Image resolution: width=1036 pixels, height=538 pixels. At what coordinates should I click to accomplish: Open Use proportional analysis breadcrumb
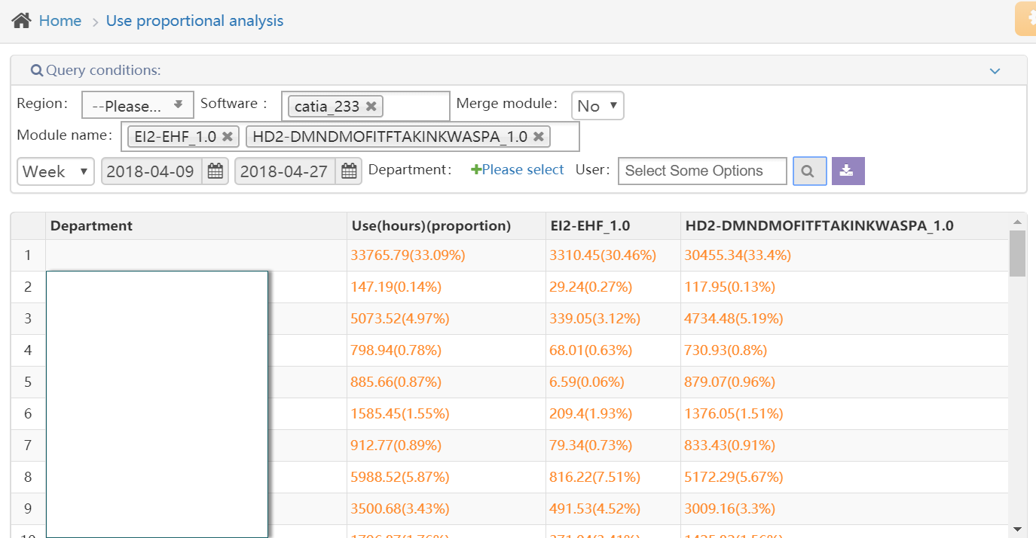[x=194, y=20]
